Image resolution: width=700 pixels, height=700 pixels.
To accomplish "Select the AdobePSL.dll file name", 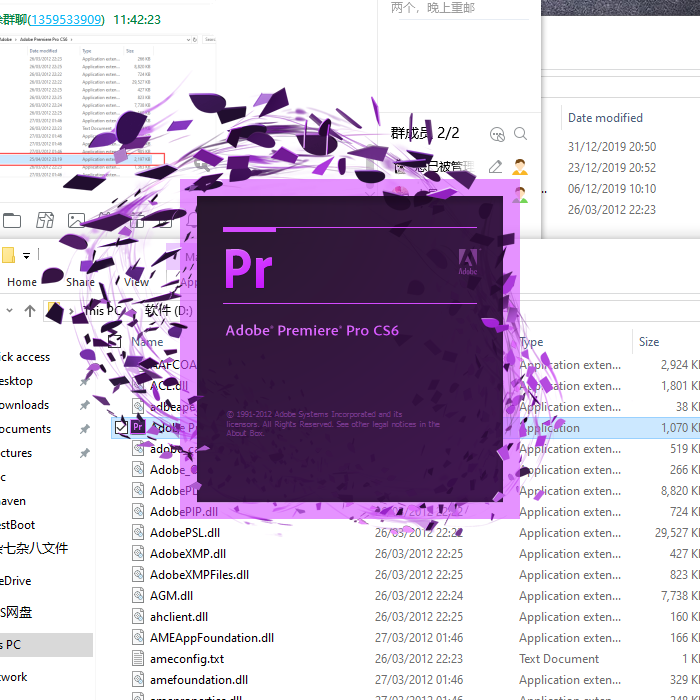I will (185, 533).
